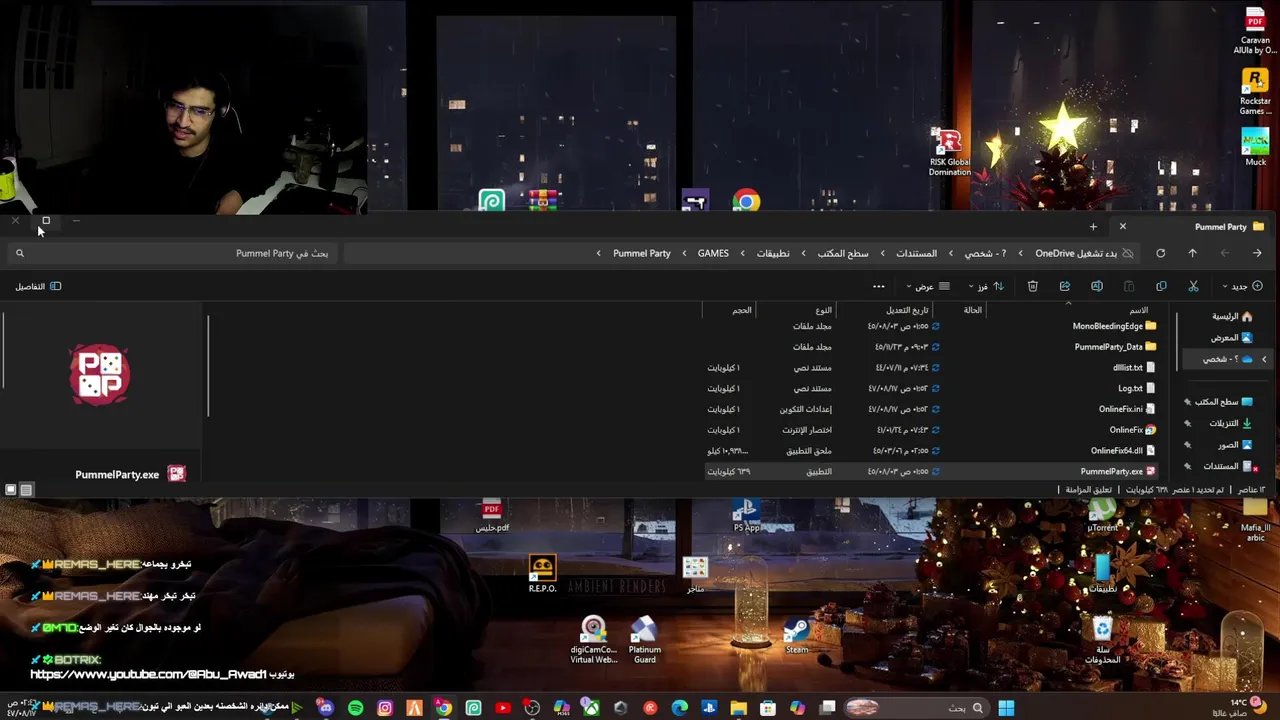The image size is (1280, 720).
Task: Expand chevron after سطح المكتب in breadcrumb
Action: pos(804,254)
